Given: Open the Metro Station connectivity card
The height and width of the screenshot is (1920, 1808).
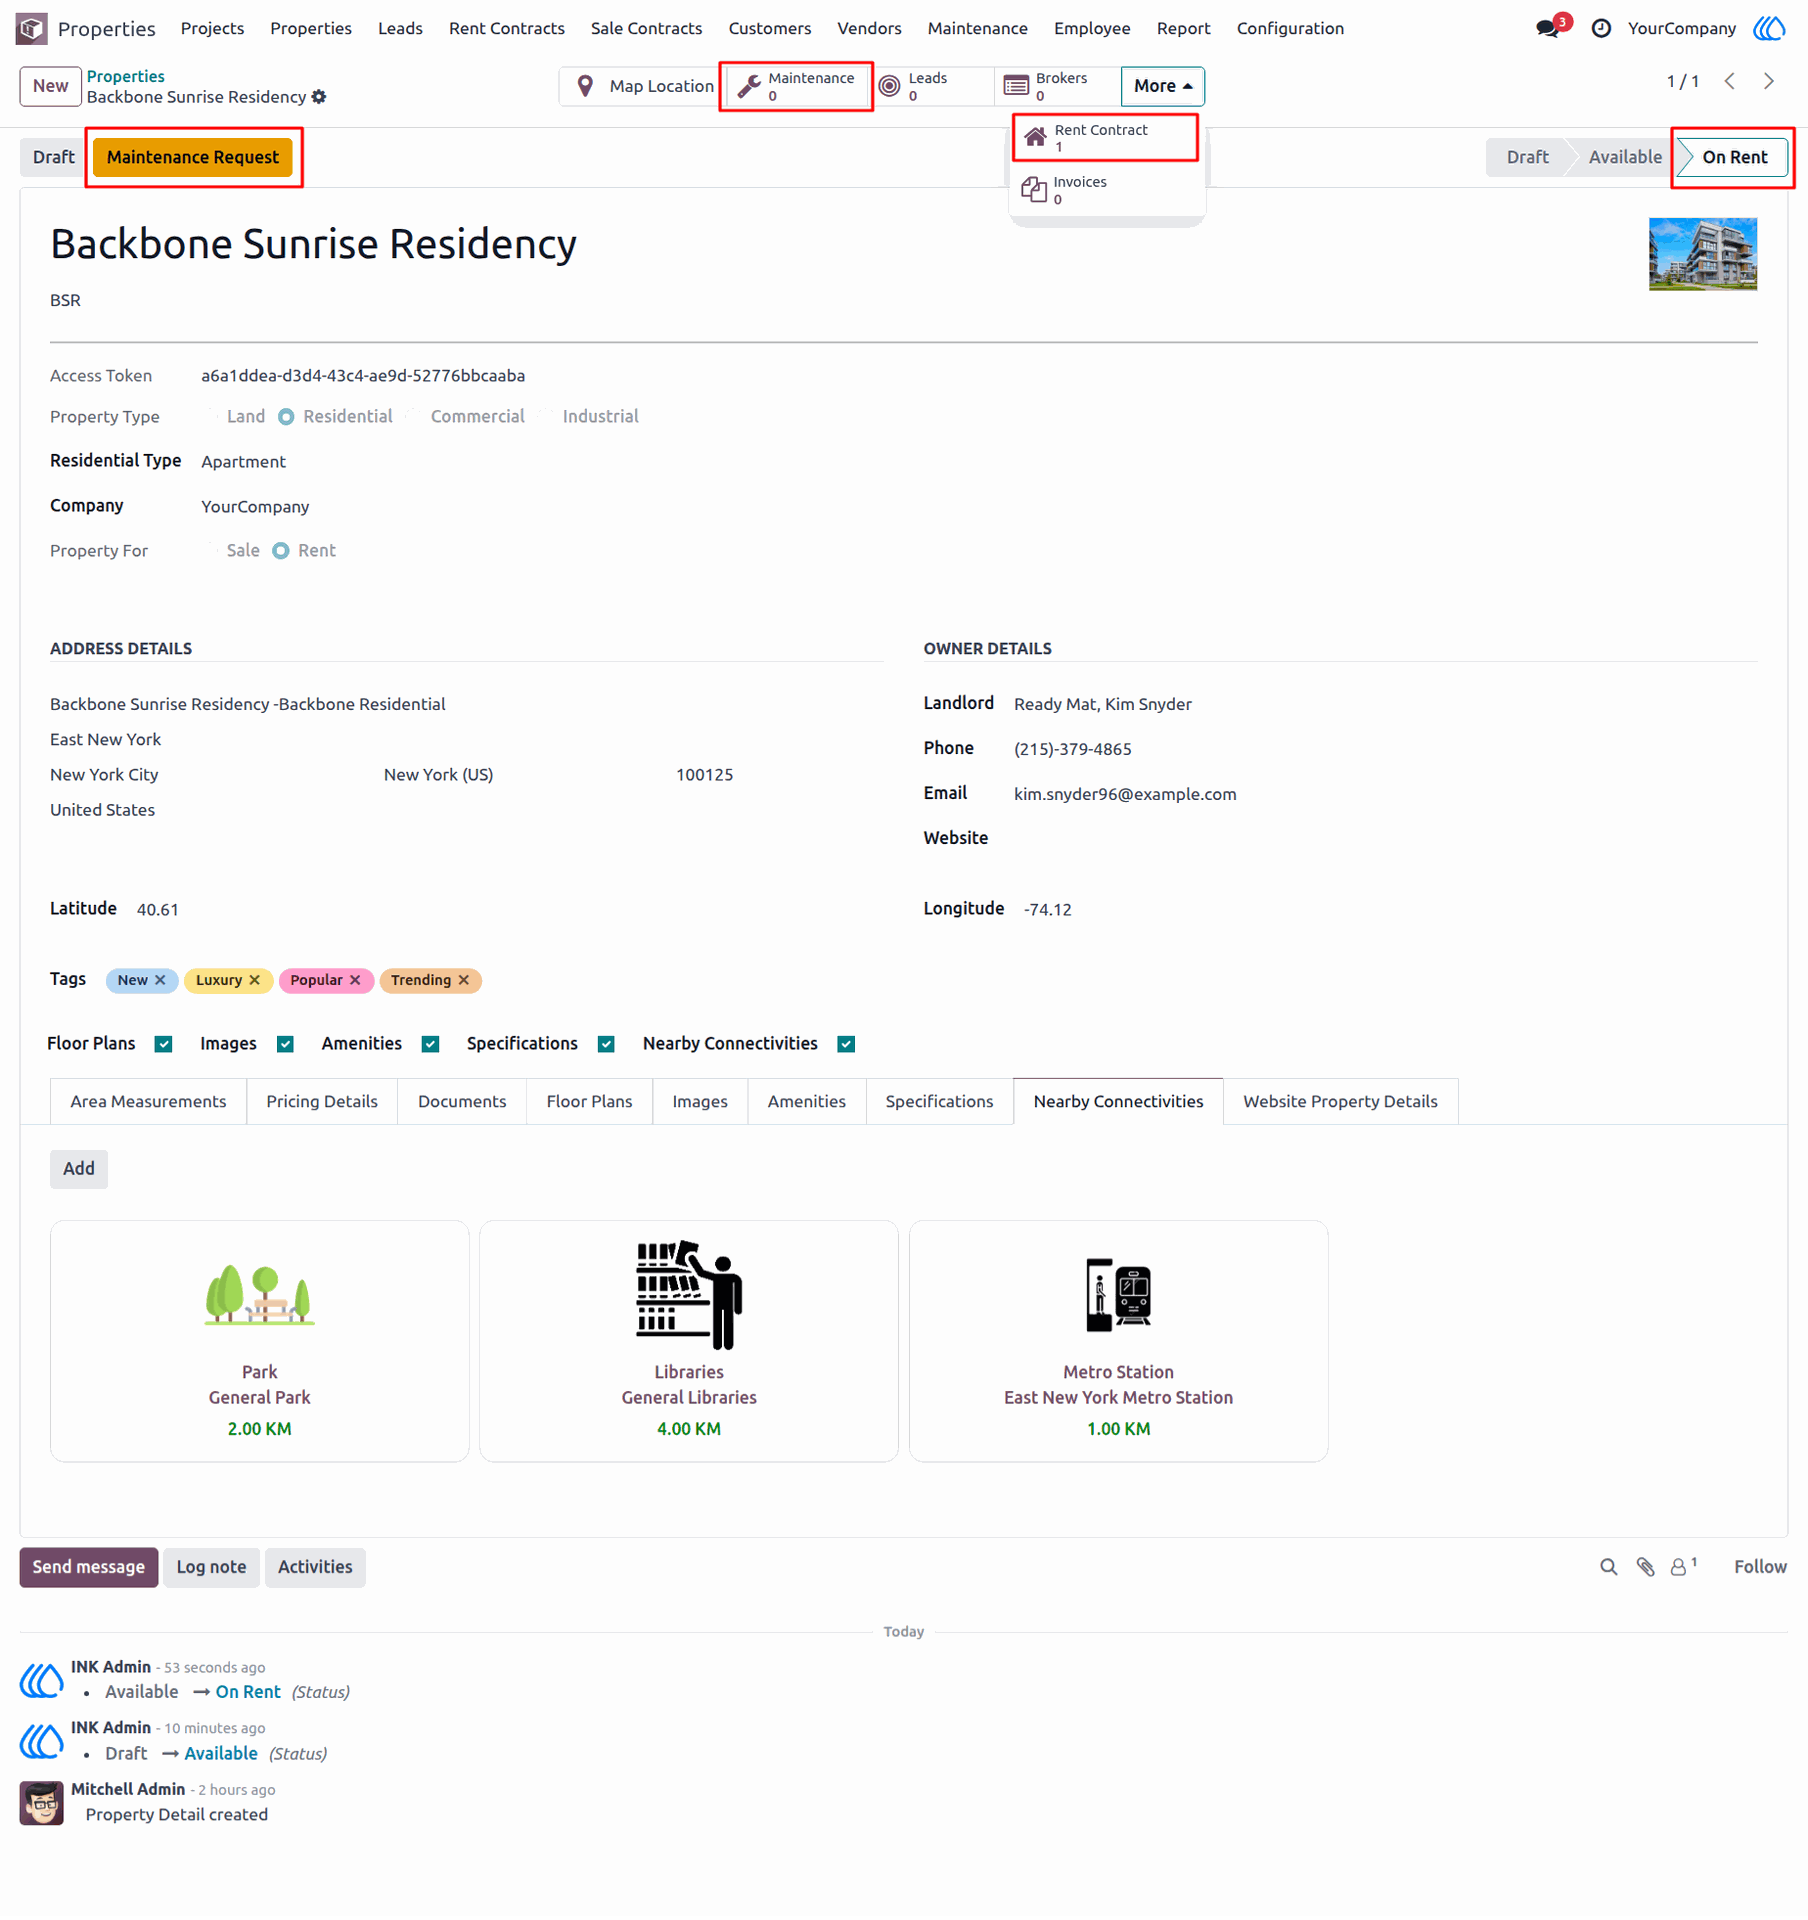Looking at the screenshot, I should (x=1118, y=1341).
